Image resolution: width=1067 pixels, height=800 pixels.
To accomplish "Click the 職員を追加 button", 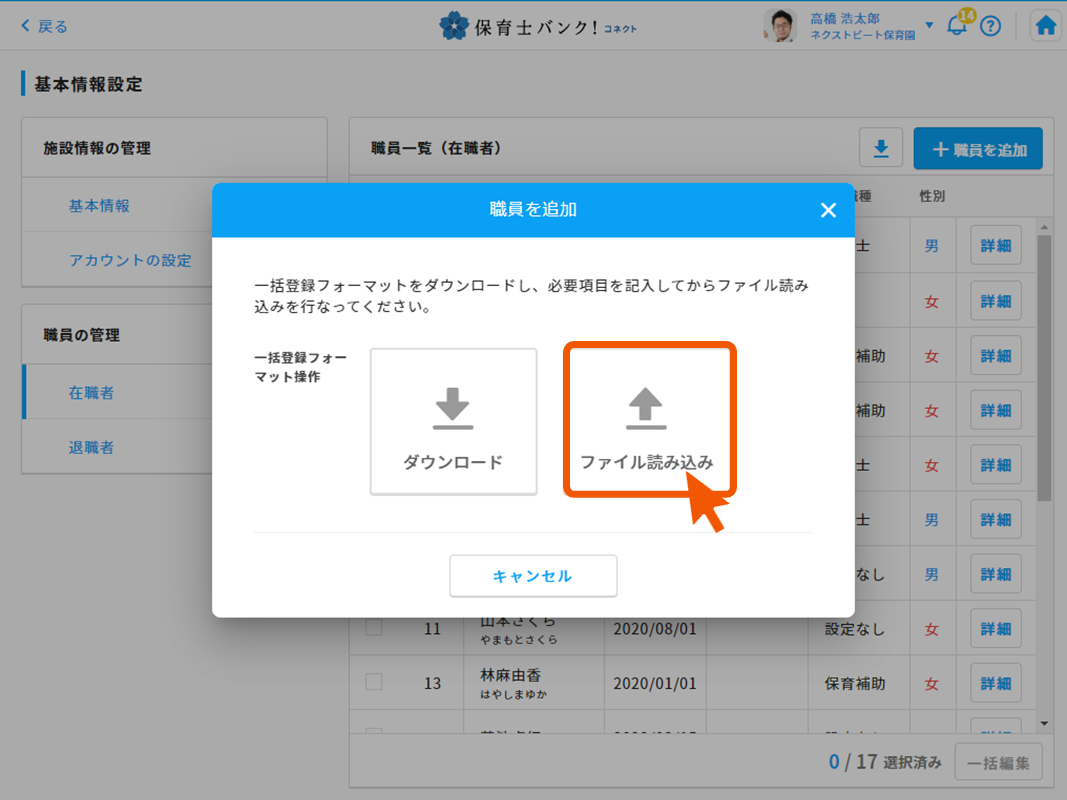I will (978, 149).
